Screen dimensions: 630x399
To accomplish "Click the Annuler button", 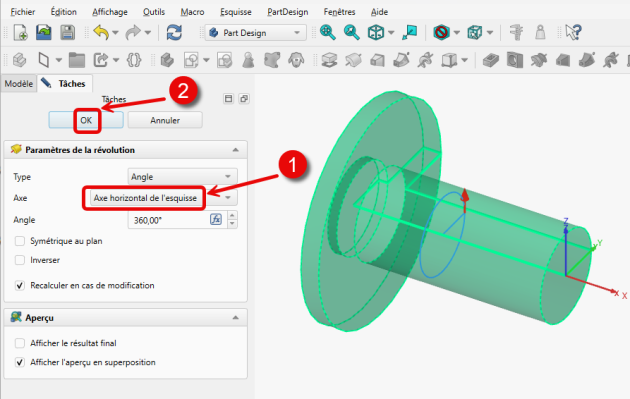I will click(x=165, y=120).
